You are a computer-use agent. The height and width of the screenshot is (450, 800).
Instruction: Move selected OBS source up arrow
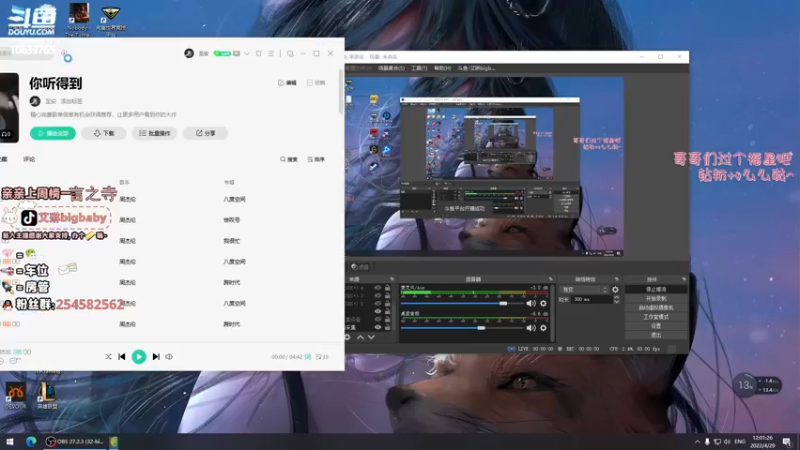tap(360, 337)
